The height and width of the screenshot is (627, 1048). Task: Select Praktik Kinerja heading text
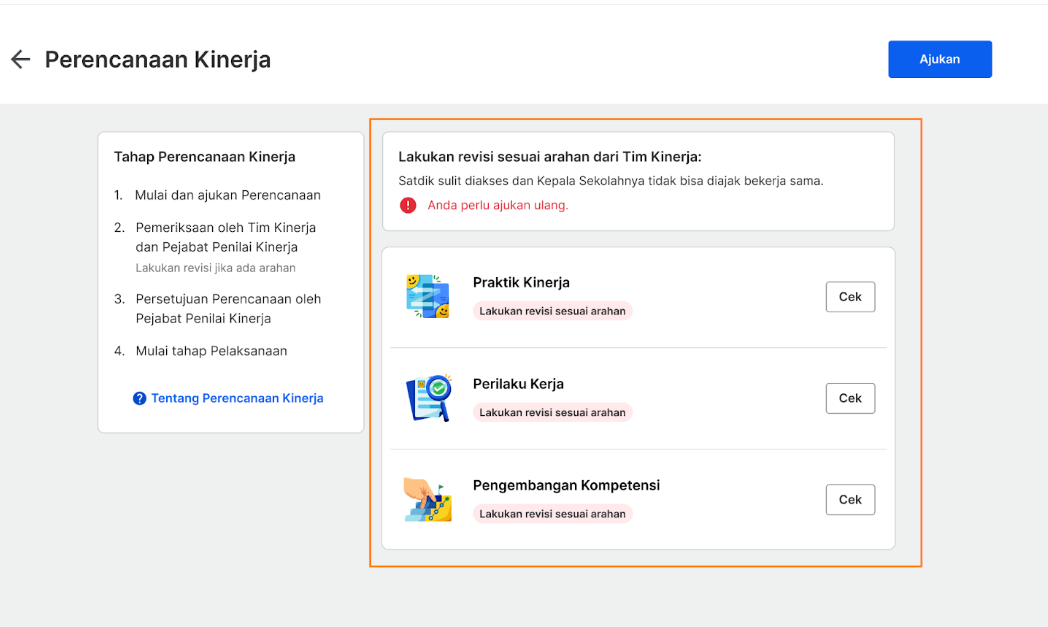[x=521, y=283]
